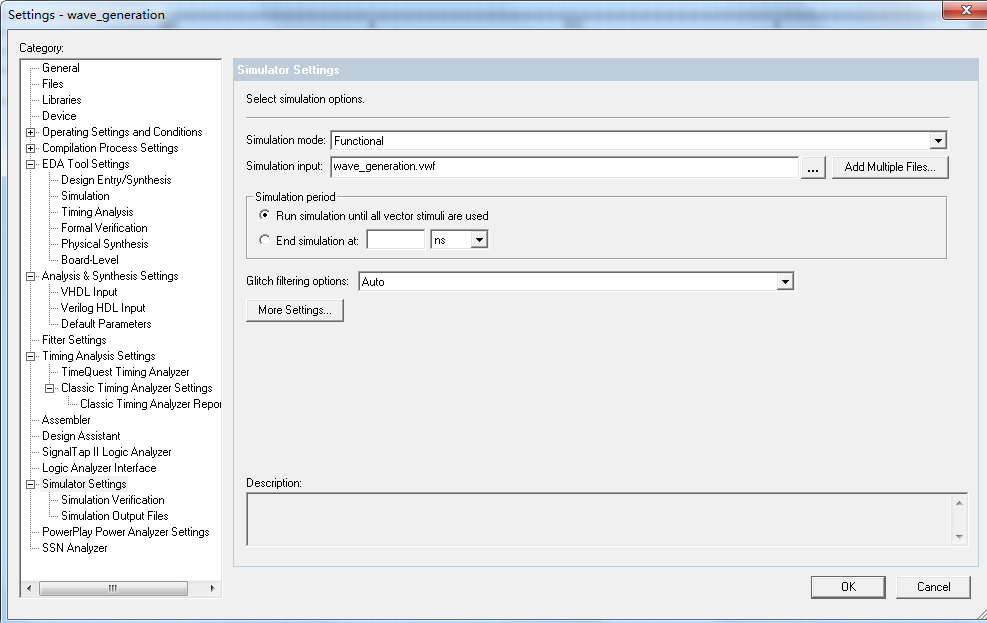Viewport: 987px width, 623px height.
Task: Open Default Parameters item
Action: (106, 324)
